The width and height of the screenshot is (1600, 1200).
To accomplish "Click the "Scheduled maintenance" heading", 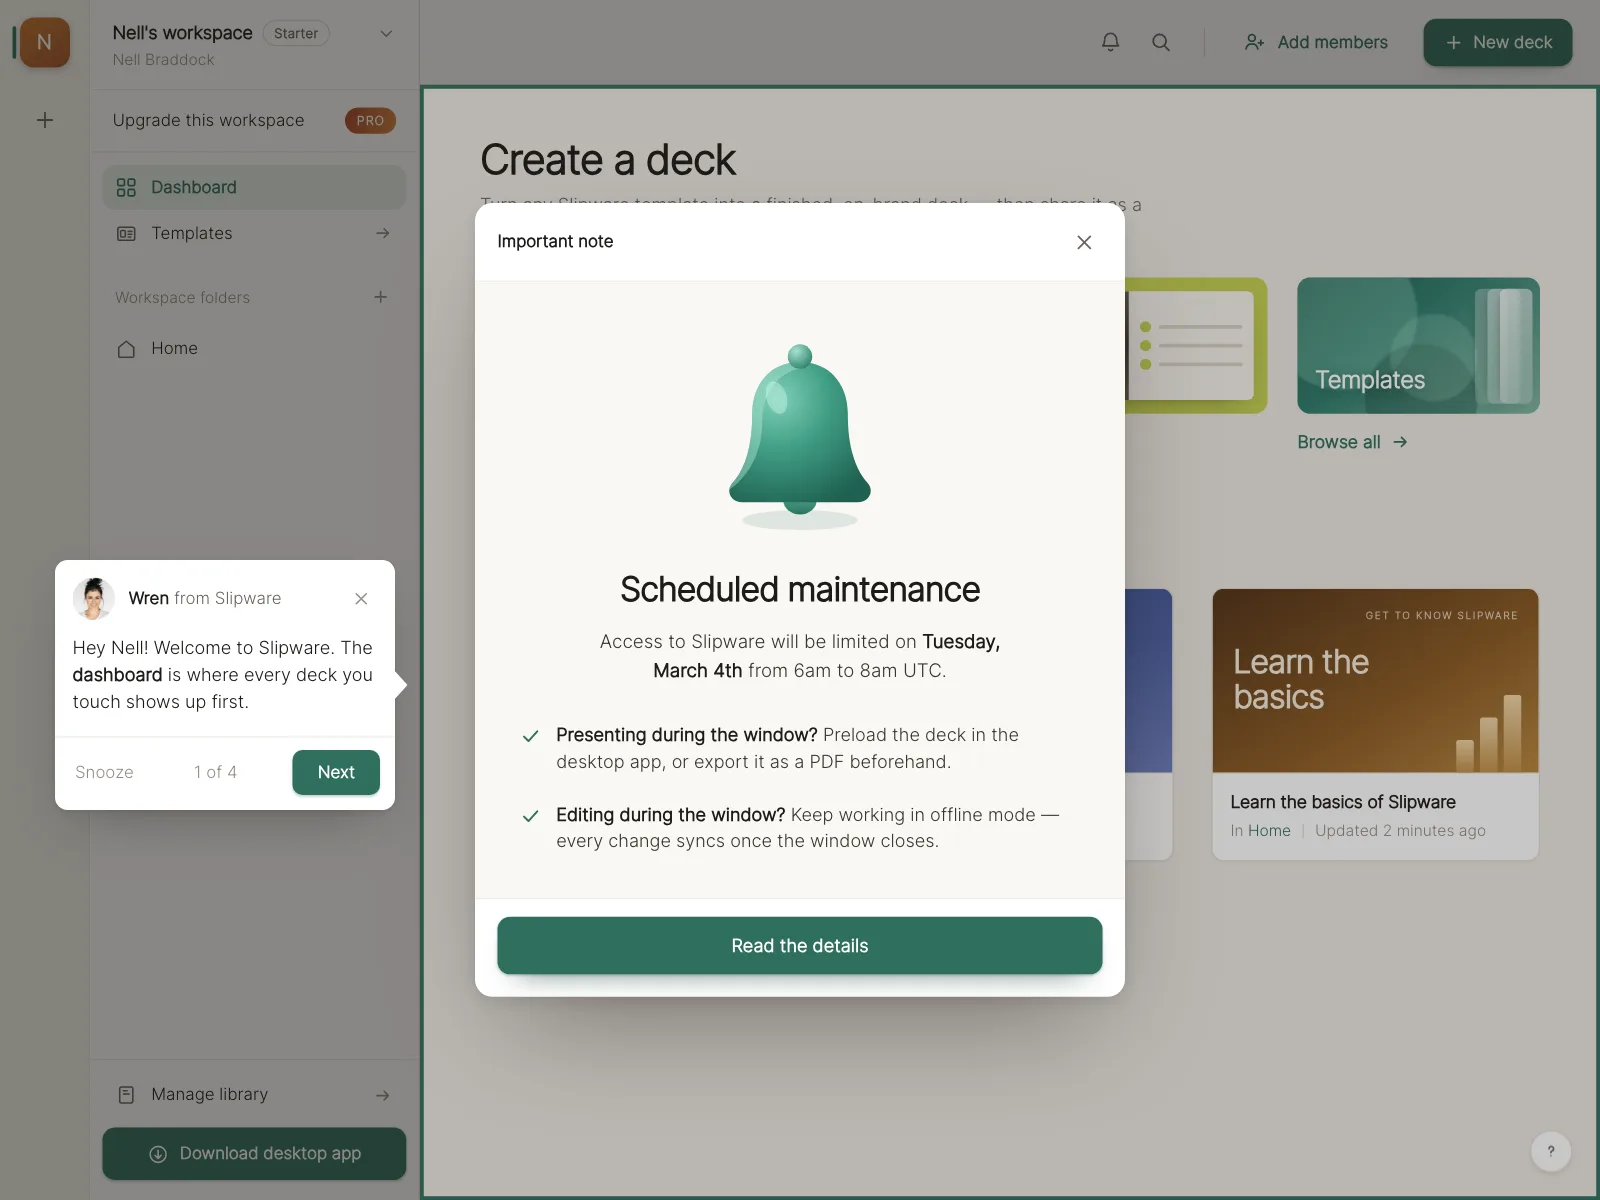I will pyautogui.click(x=800, y=589).
